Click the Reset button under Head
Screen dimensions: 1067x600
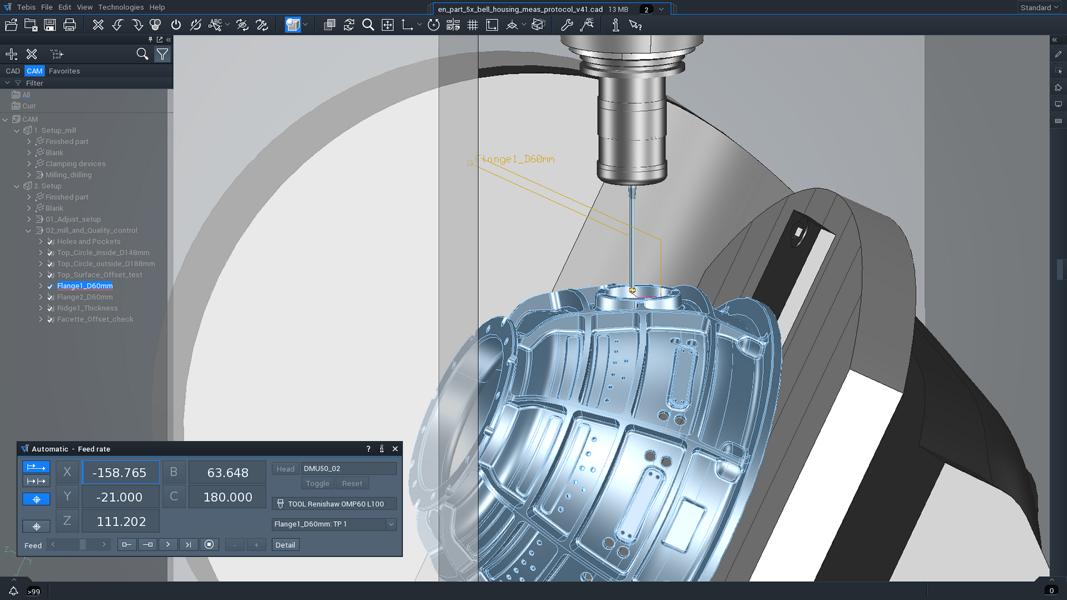352,484
